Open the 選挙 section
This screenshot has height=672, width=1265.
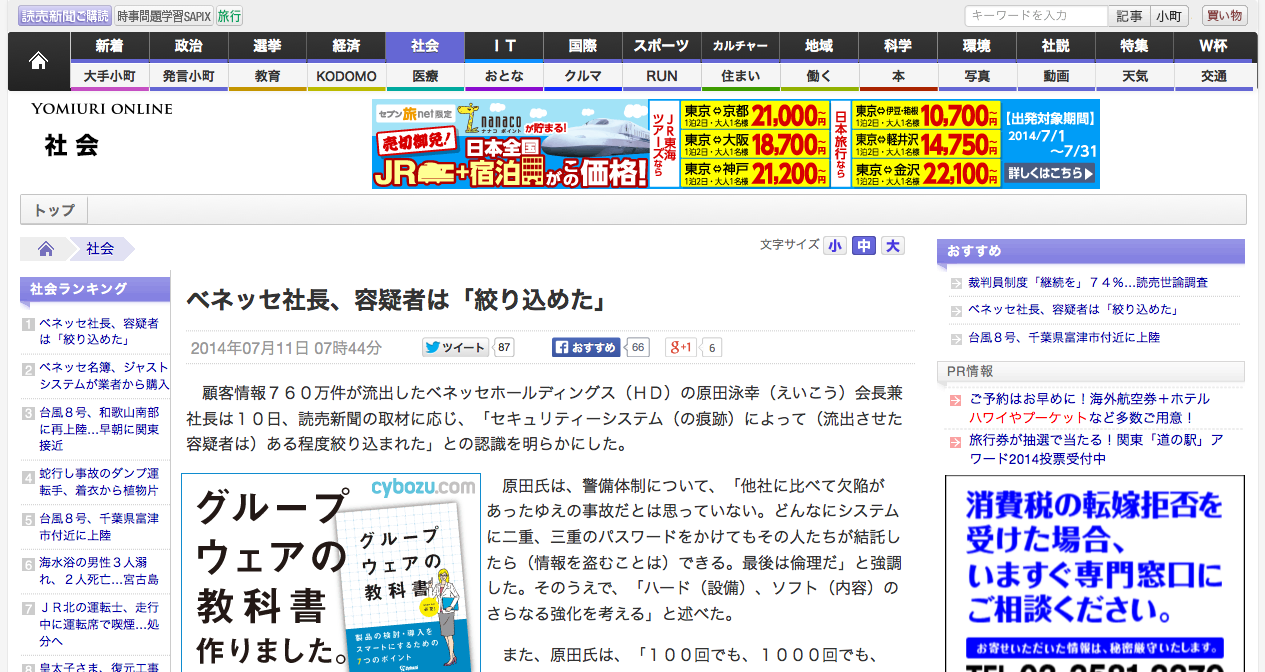click(267, 46)
